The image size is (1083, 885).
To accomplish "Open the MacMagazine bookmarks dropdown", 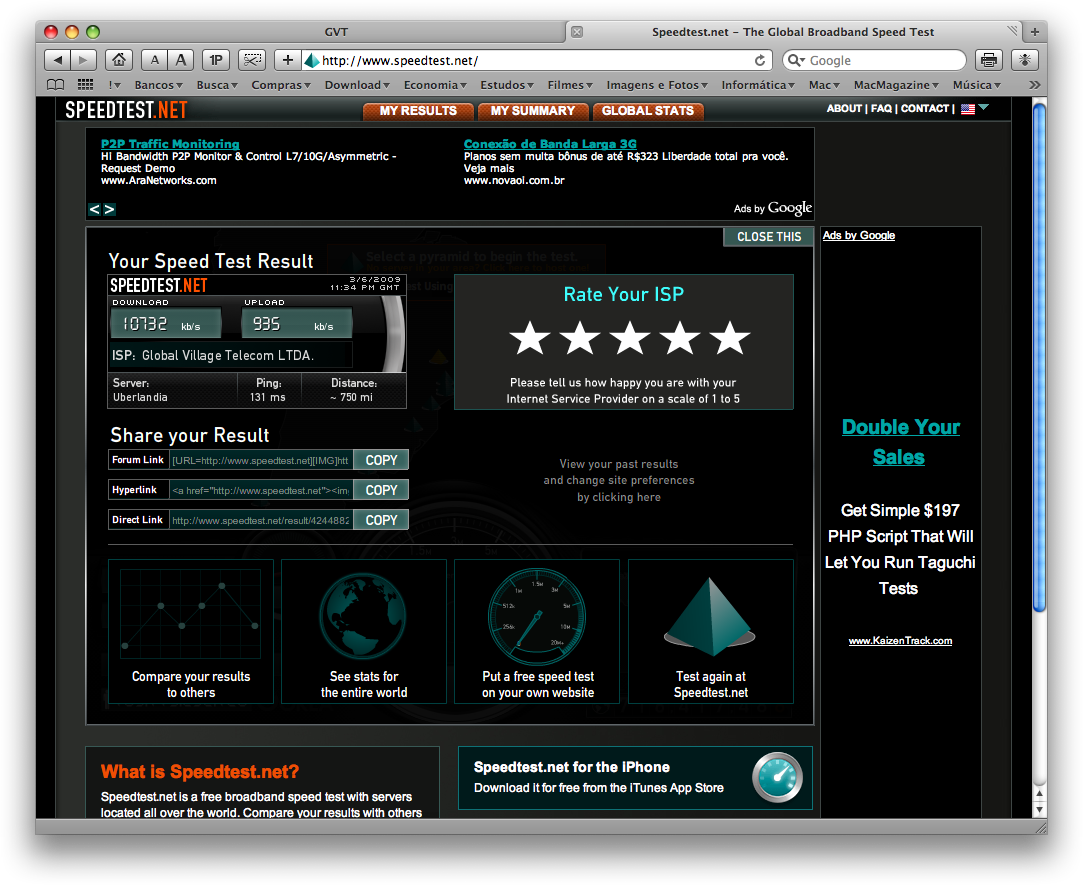I will 896,85.
